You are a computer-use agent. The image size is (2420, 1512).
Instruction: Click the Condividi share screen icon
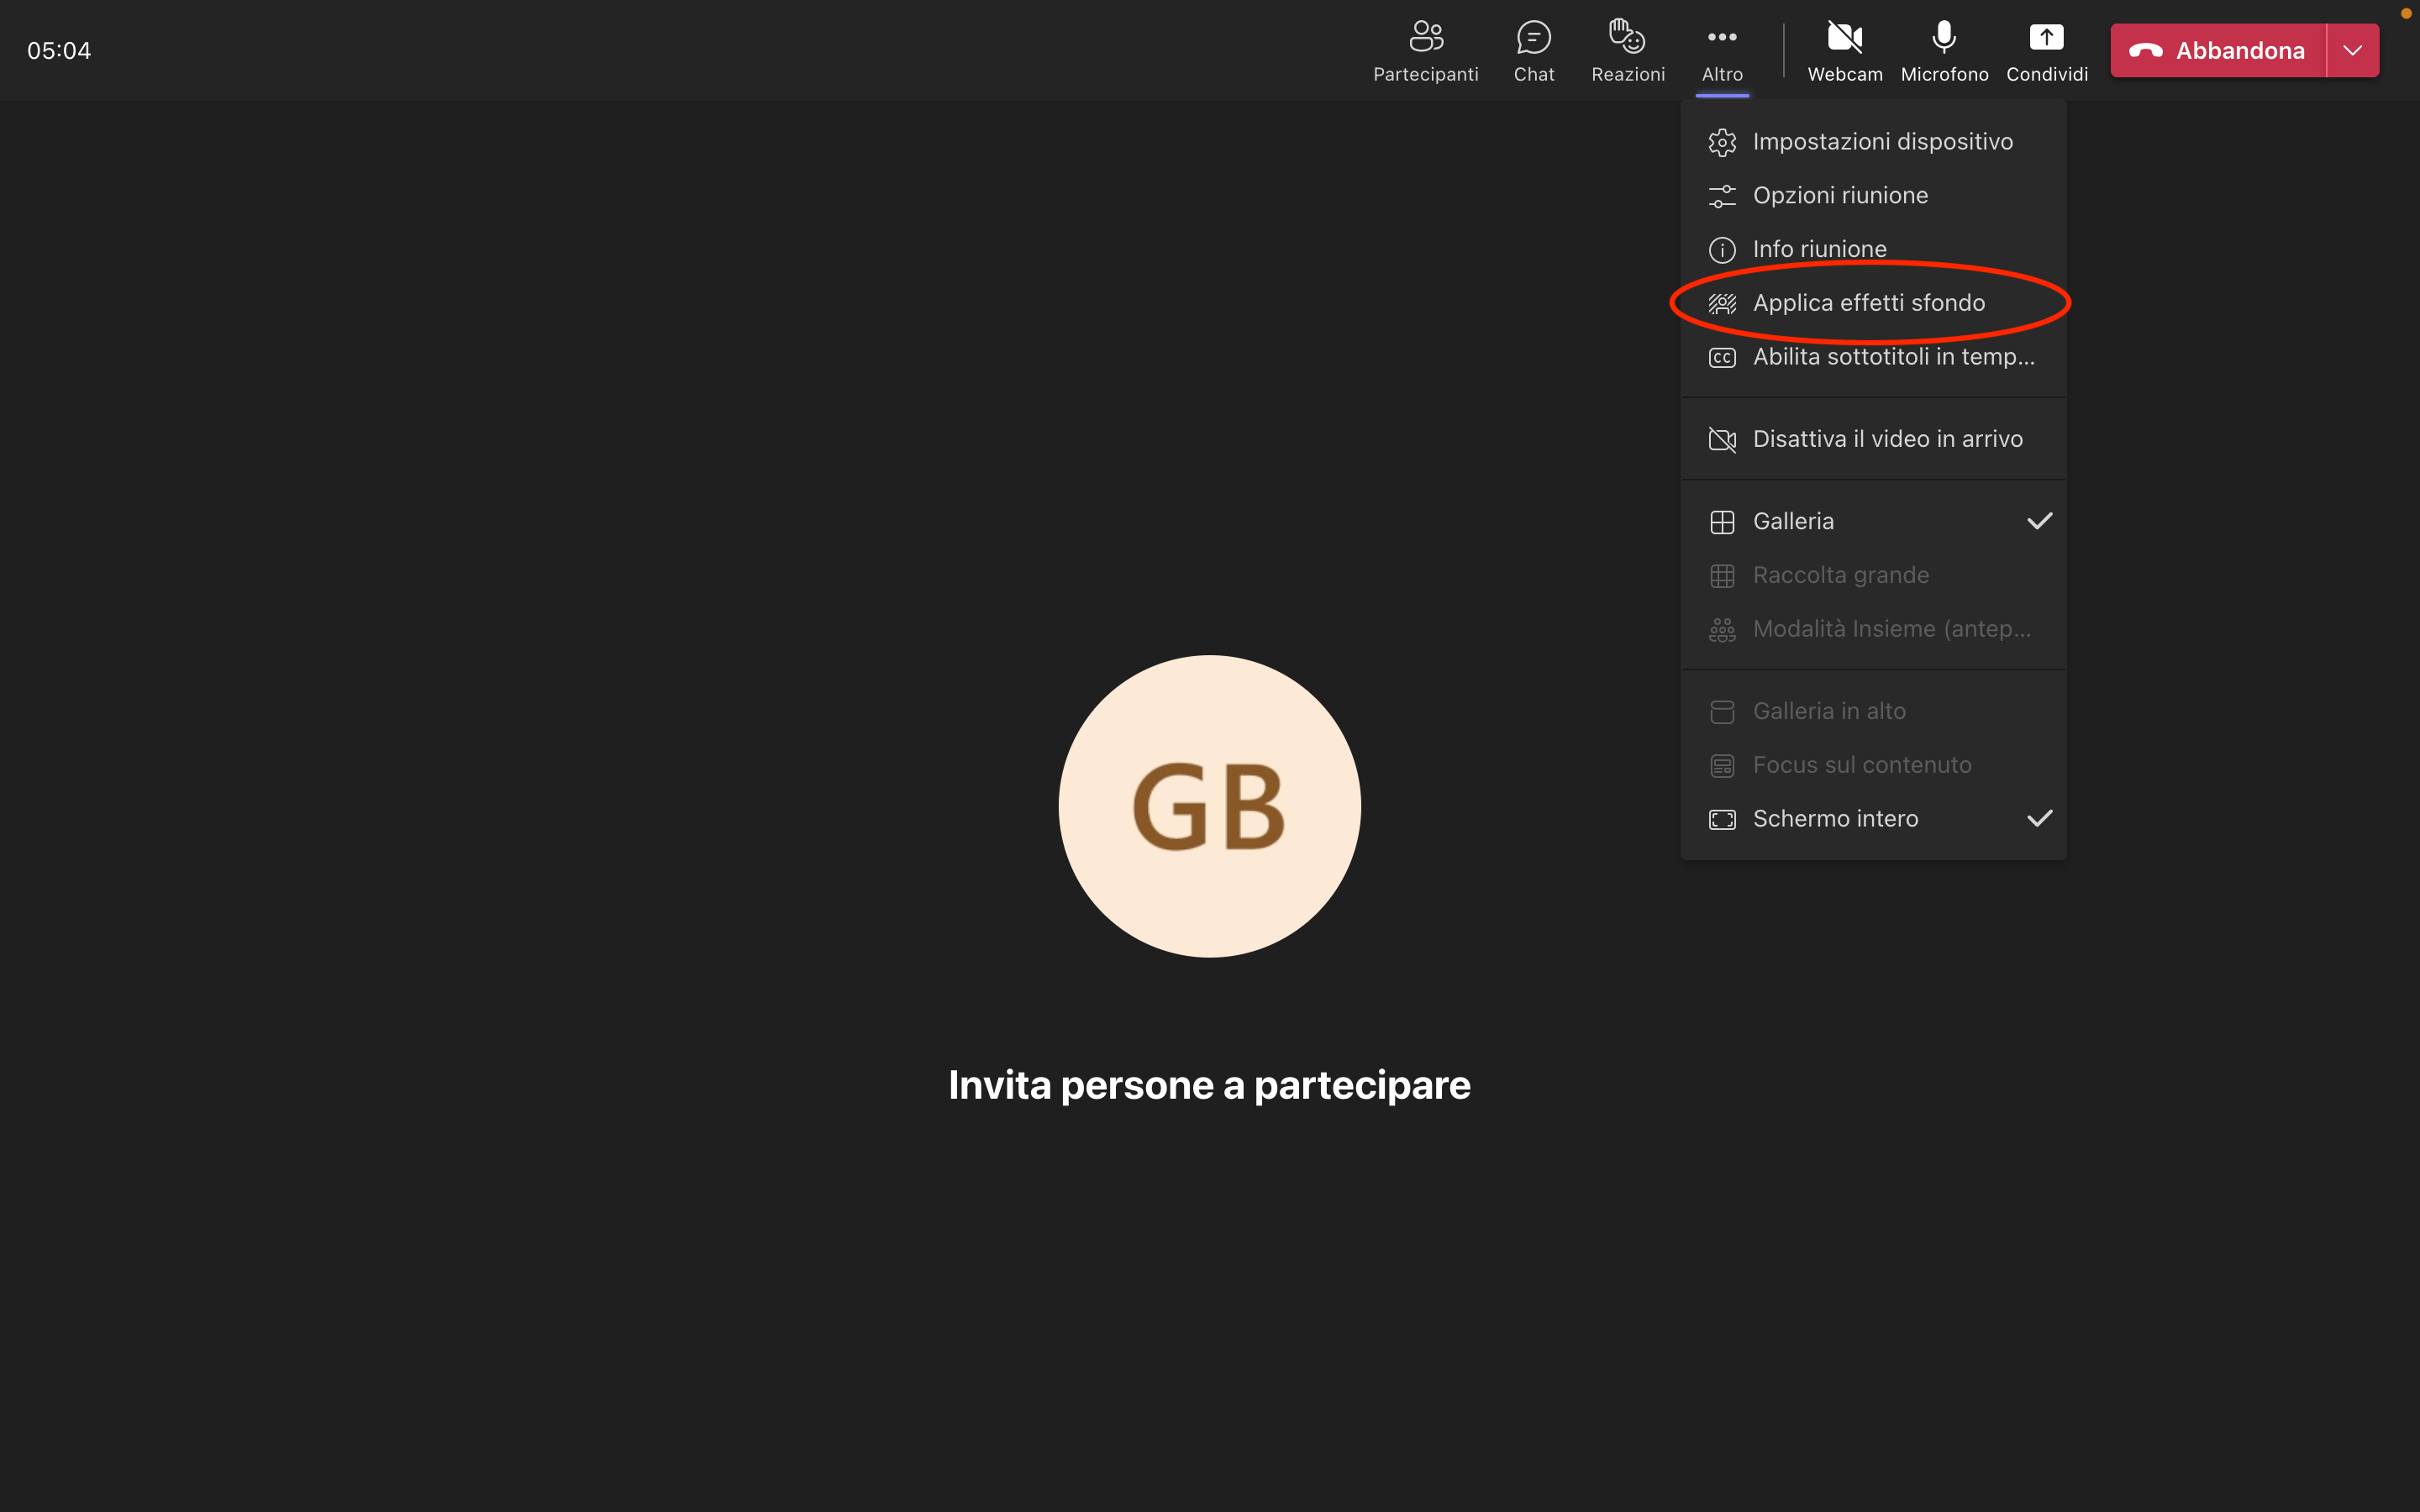pyautogui.click(x=2046, y=38)
